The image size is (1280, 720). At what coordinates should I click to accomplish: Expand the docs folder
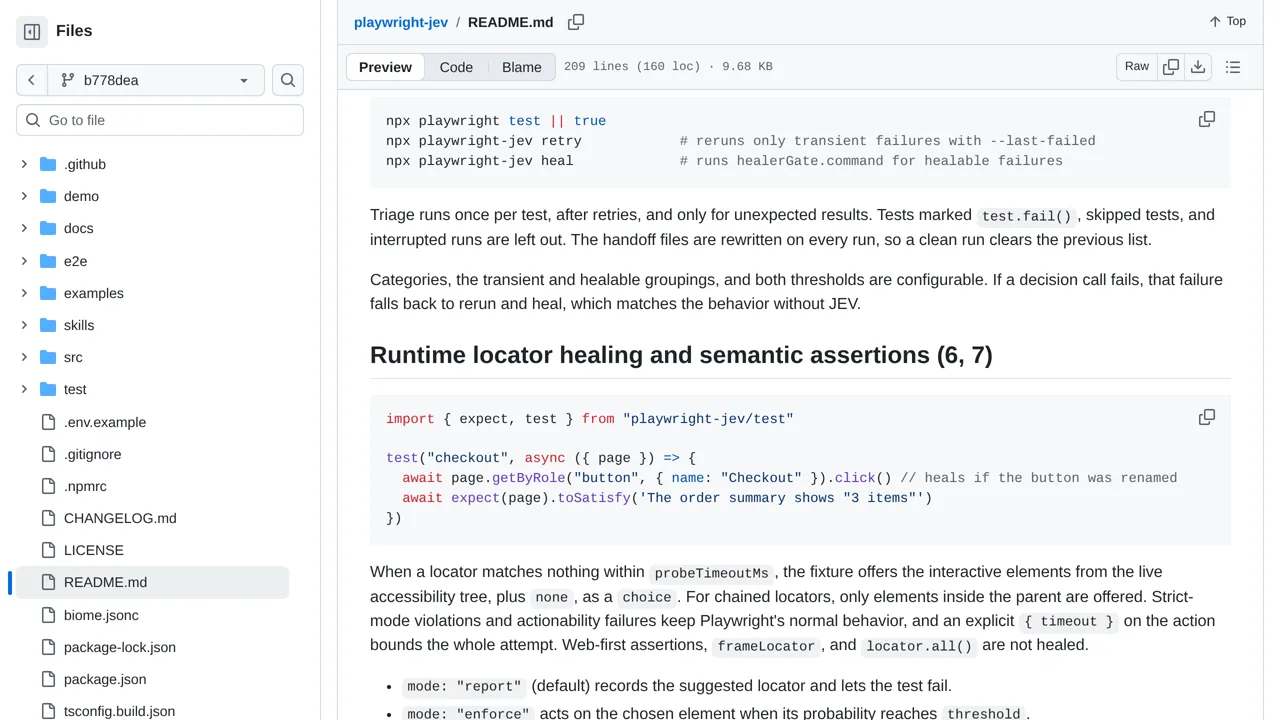(x=24, y=228)
